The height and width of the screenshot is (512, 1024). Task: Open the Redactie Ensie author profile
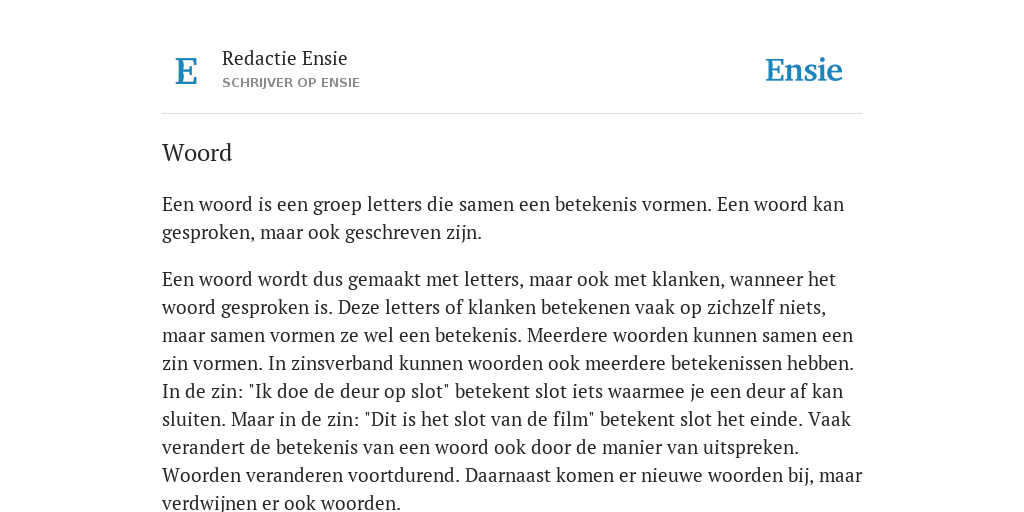[x=284, y=58]
